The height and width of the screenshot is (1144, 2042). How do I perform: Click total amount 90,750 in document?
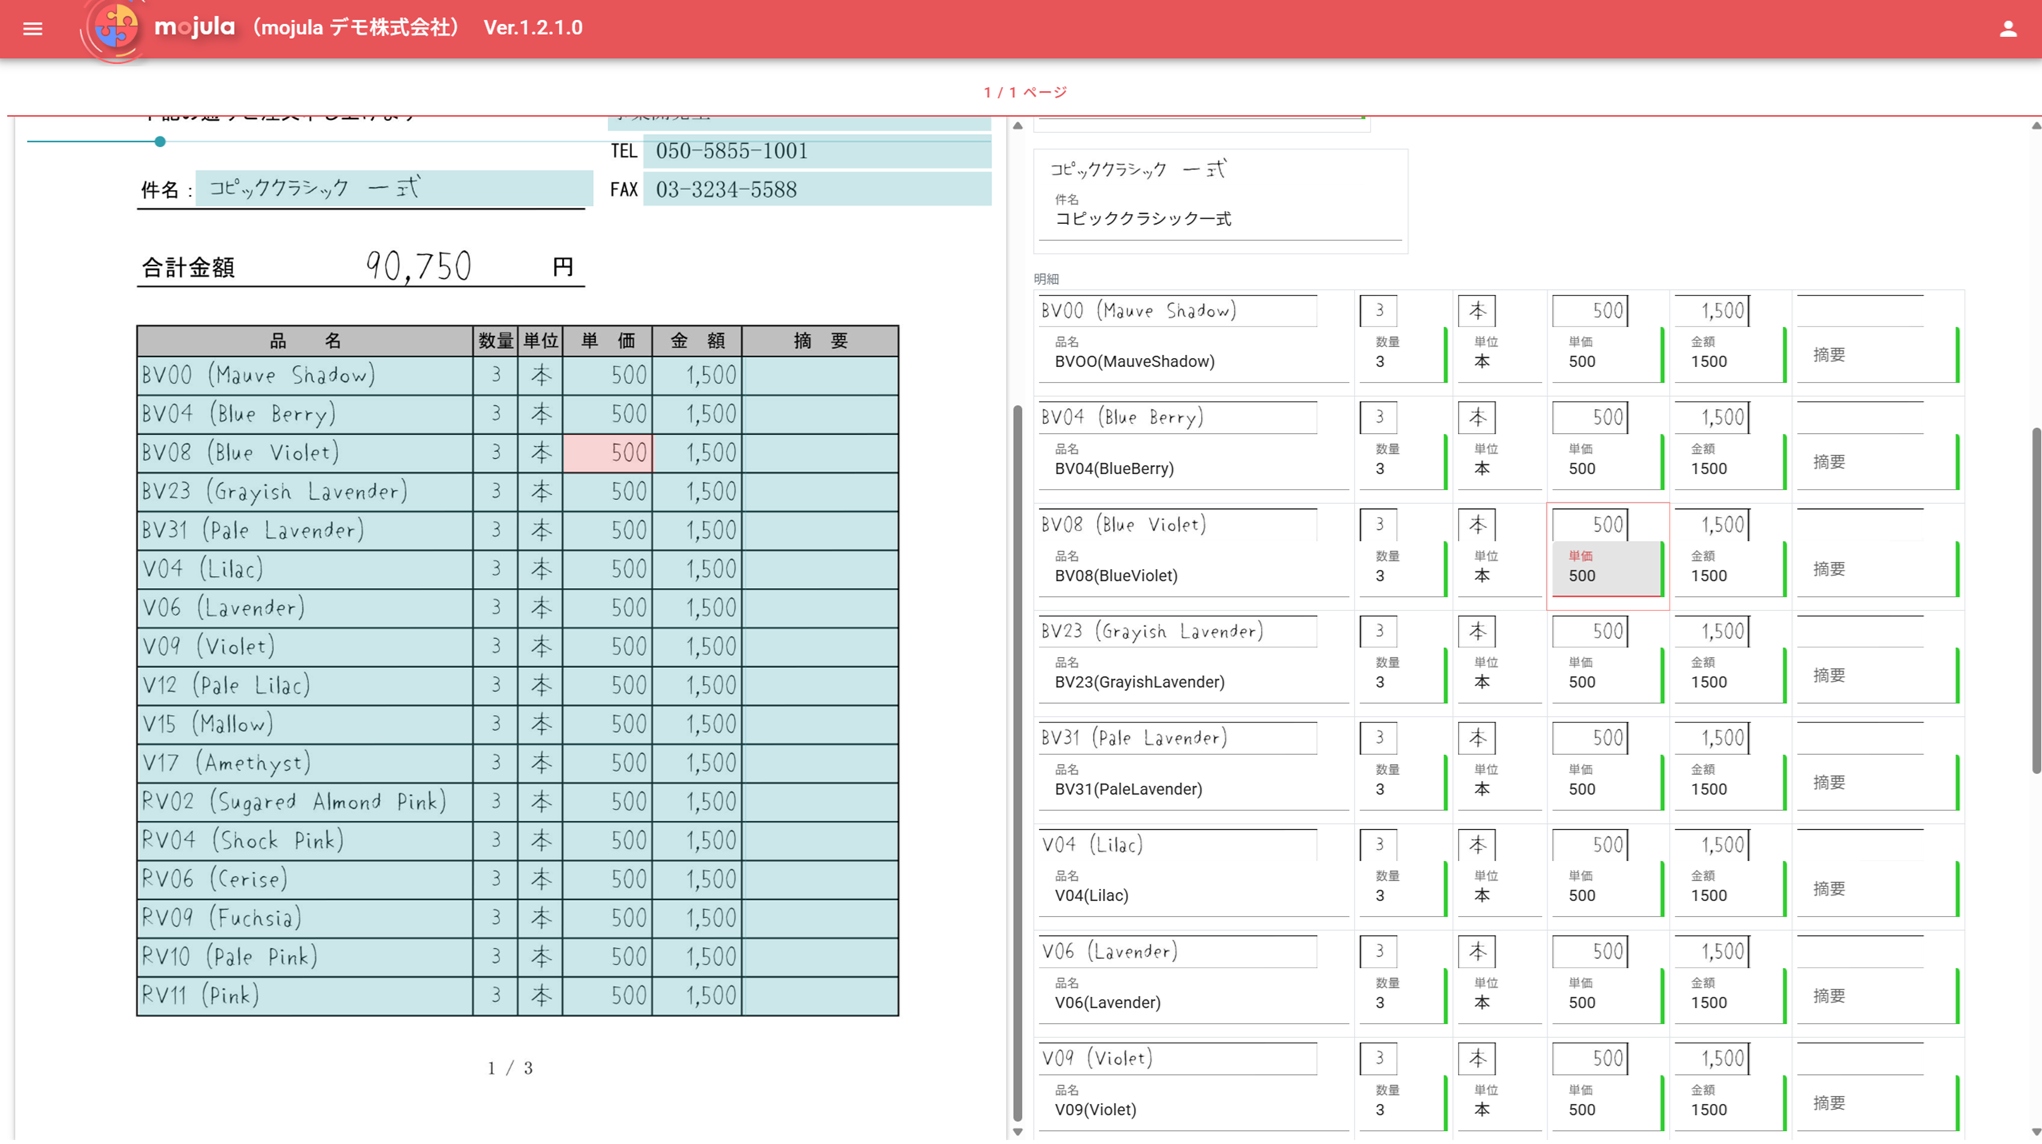tap(418, 266)
